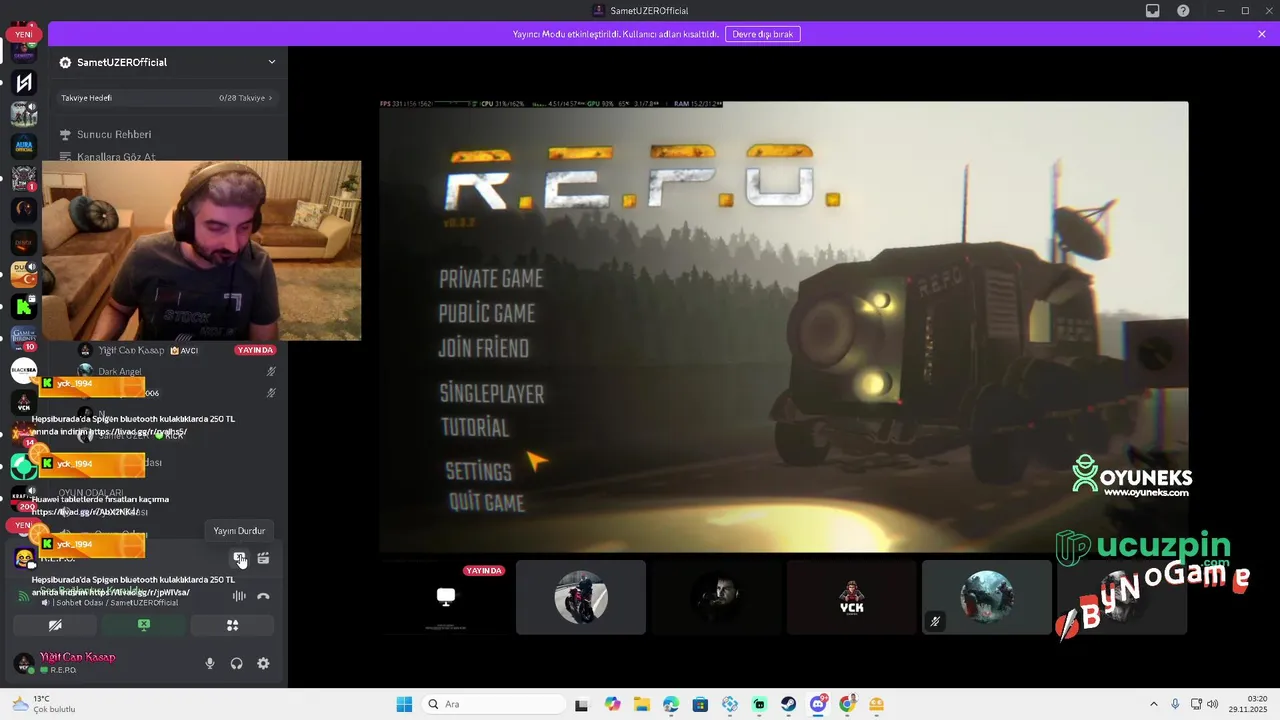Viewport: 1280px width, 720px height.
Task: Open the activity clapperboard icon beside stop-stream
Action: 263,558
